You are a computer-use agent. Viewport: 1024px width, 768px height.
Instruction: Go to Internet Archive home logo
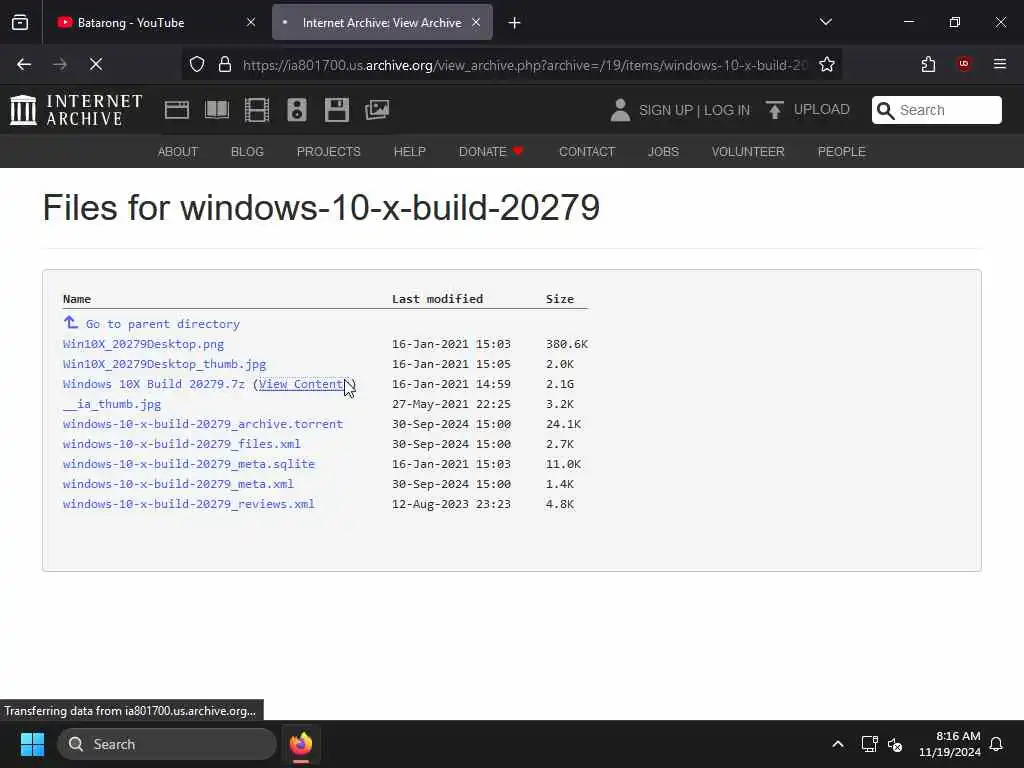tap(76, 110)
